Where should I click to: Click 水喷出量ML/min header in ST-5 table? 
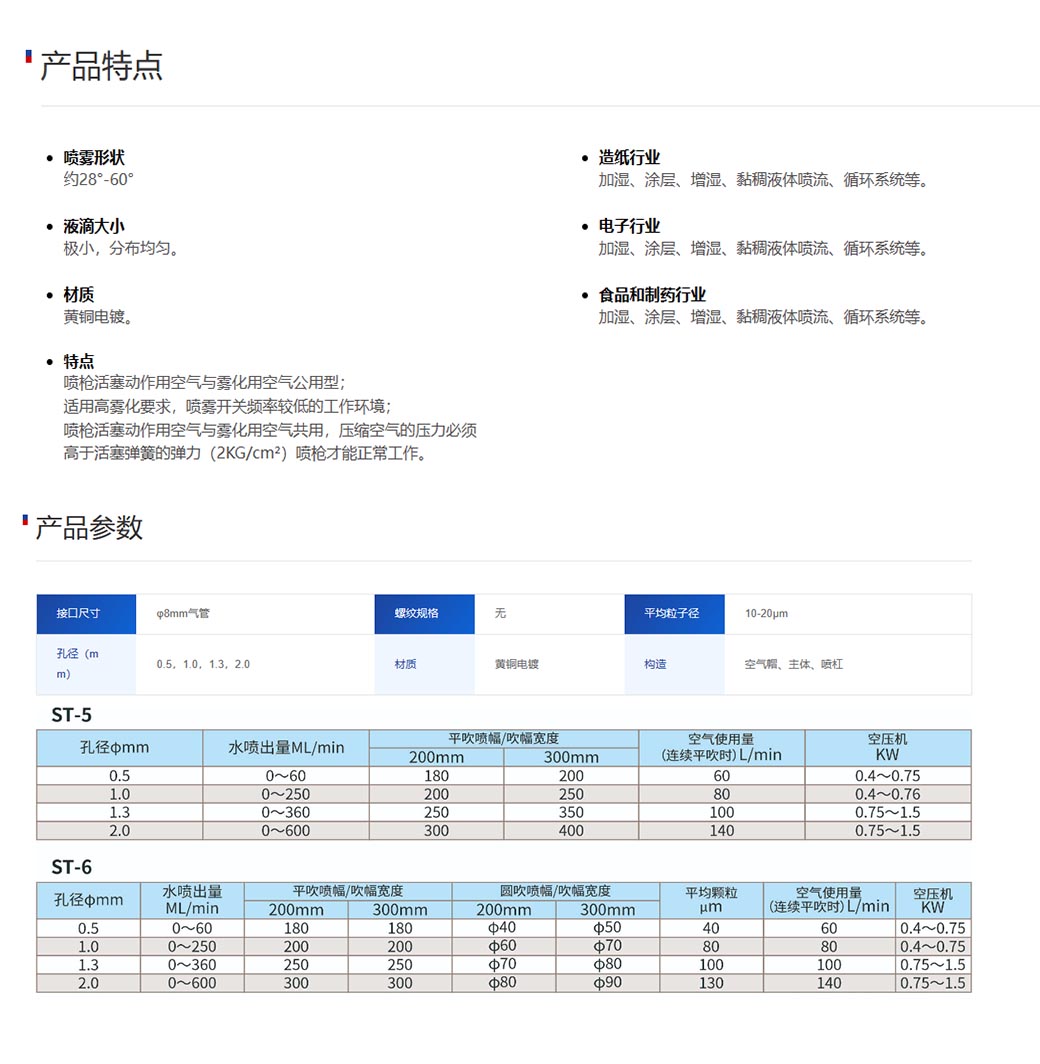(286, 748)
